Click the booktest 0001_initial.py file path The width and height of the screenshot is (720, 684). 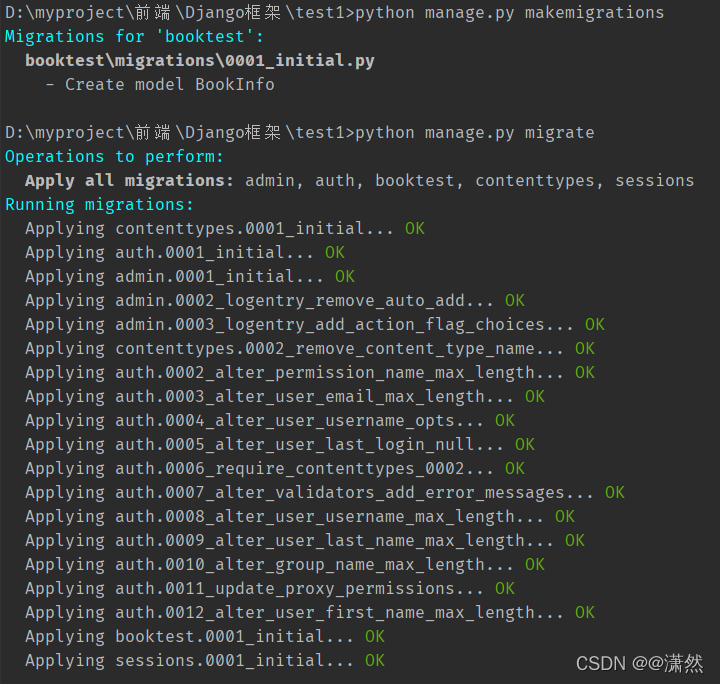[200, 61]
